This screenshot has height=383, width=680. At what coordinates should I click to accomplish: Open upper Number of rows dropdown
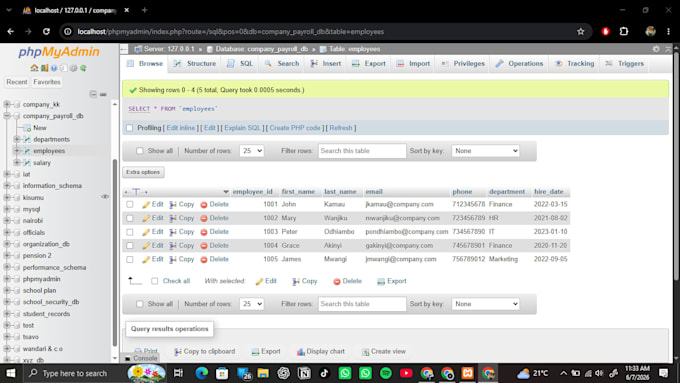[252, 151]
